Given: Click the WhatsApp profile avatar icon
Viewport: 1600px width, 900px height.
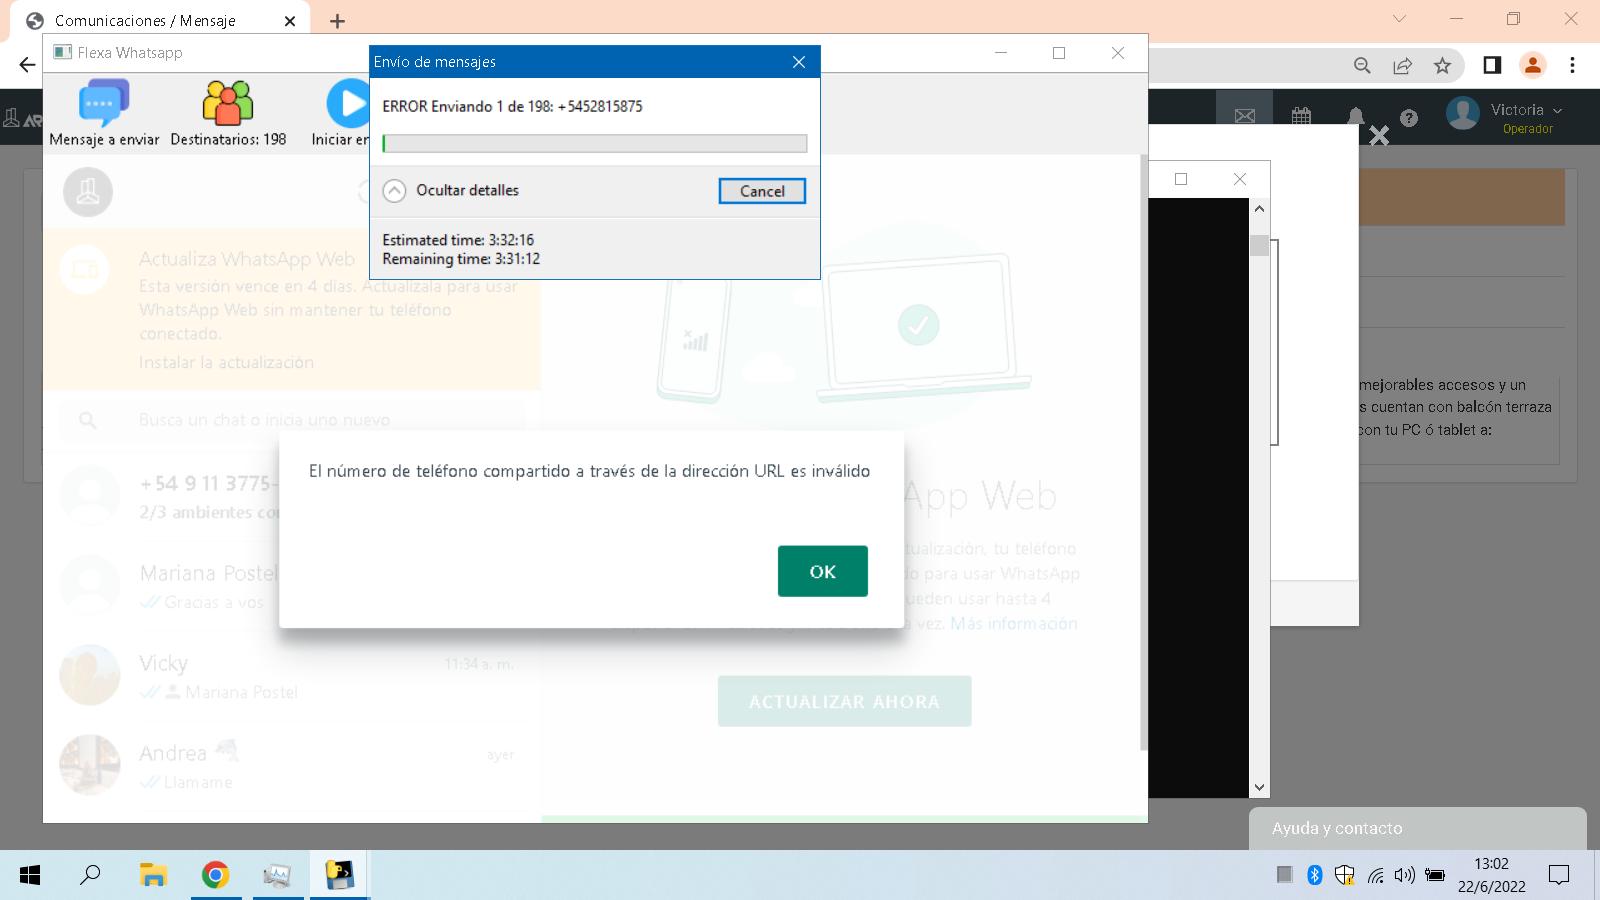Looking at the screenshot, I should pos(88,192).
